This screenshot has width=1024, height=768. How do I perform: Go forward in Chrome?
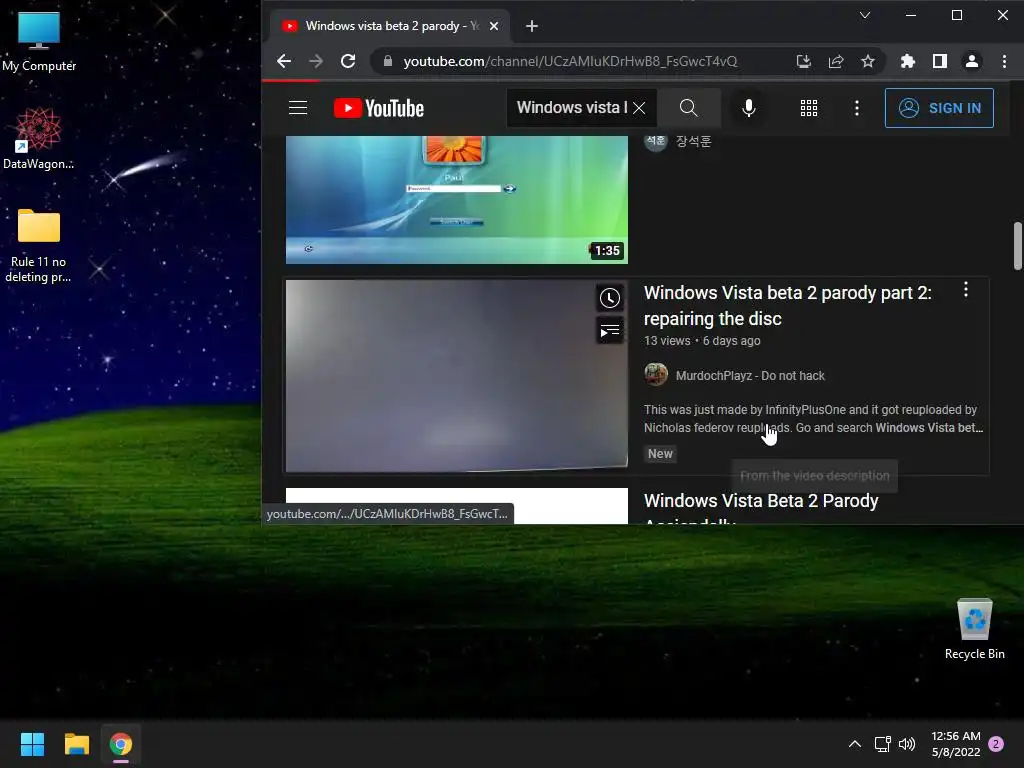tap(316, 61)
